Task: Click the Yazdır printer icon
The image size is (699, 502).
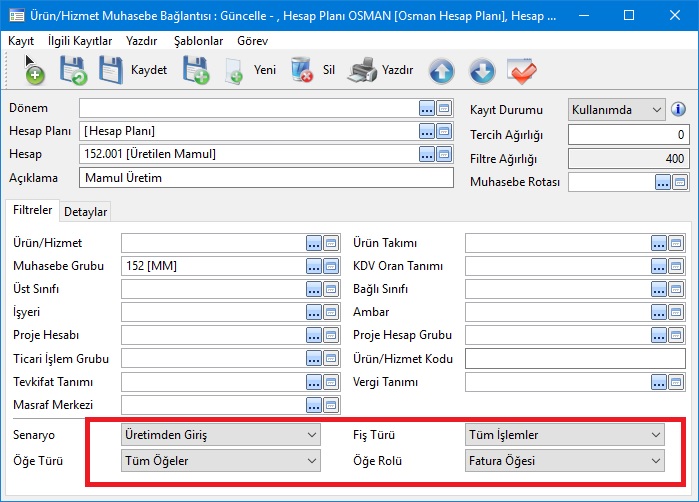Action: (361, 70)
